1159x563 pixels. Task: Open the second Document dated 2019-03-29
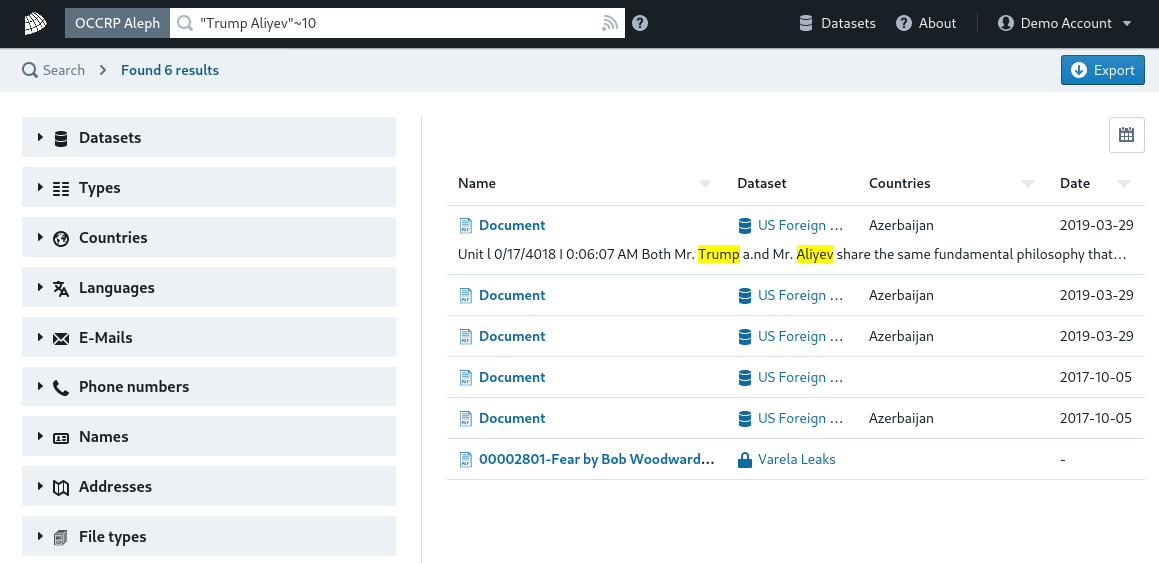click(511, 296)
